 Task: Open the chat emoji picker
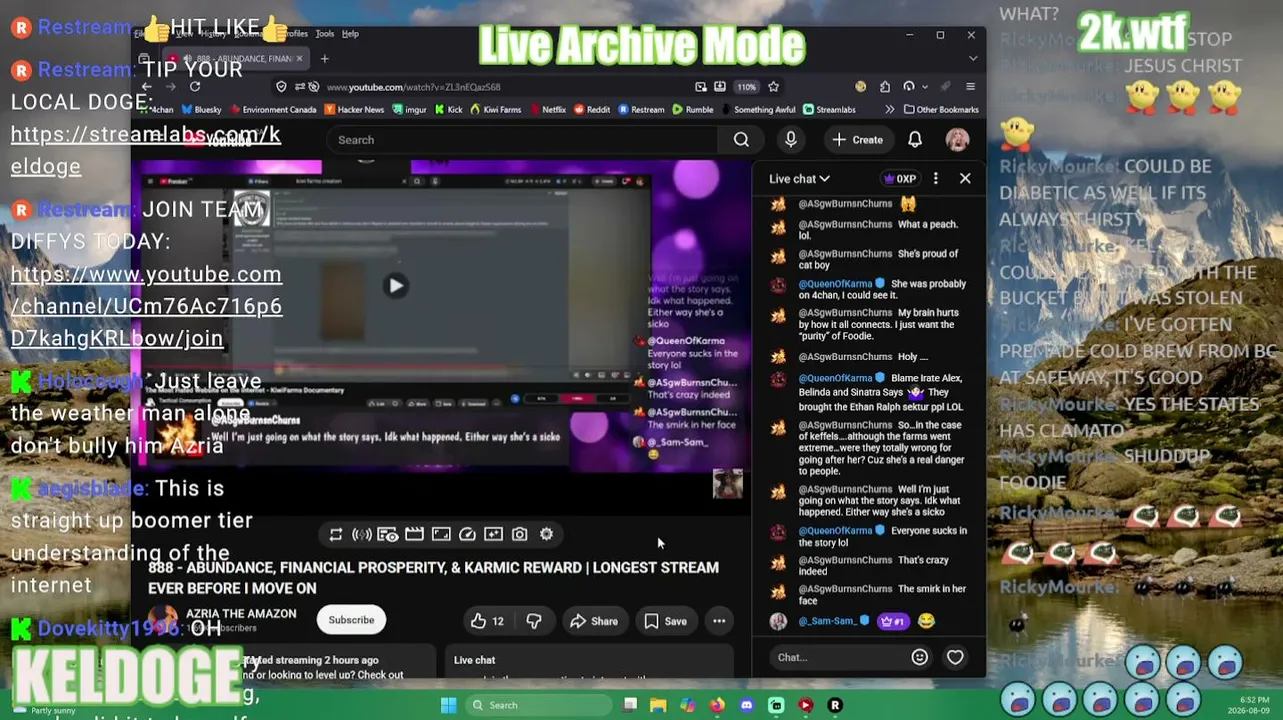[919, 658]
